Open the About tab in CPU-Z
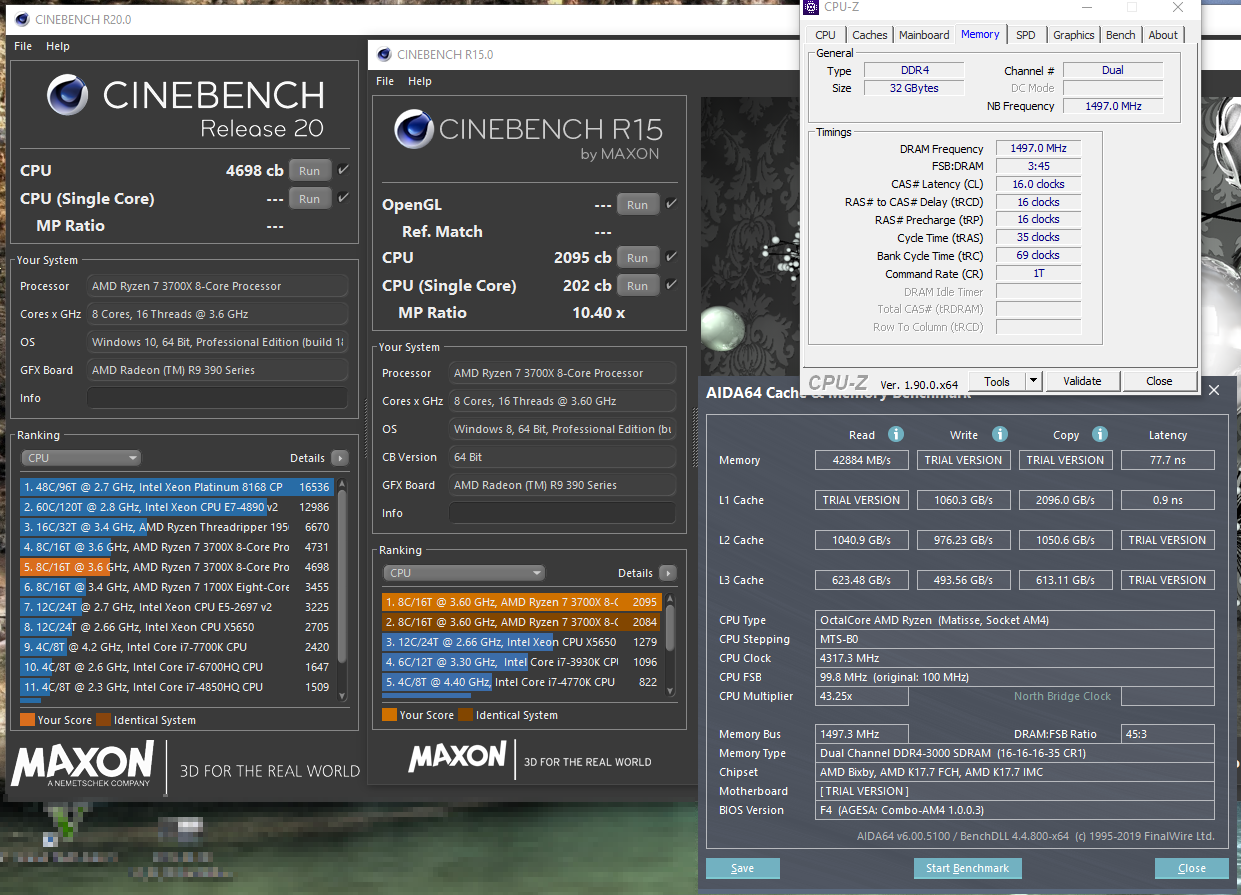1241x895 pixels. tap(1163, 35)
